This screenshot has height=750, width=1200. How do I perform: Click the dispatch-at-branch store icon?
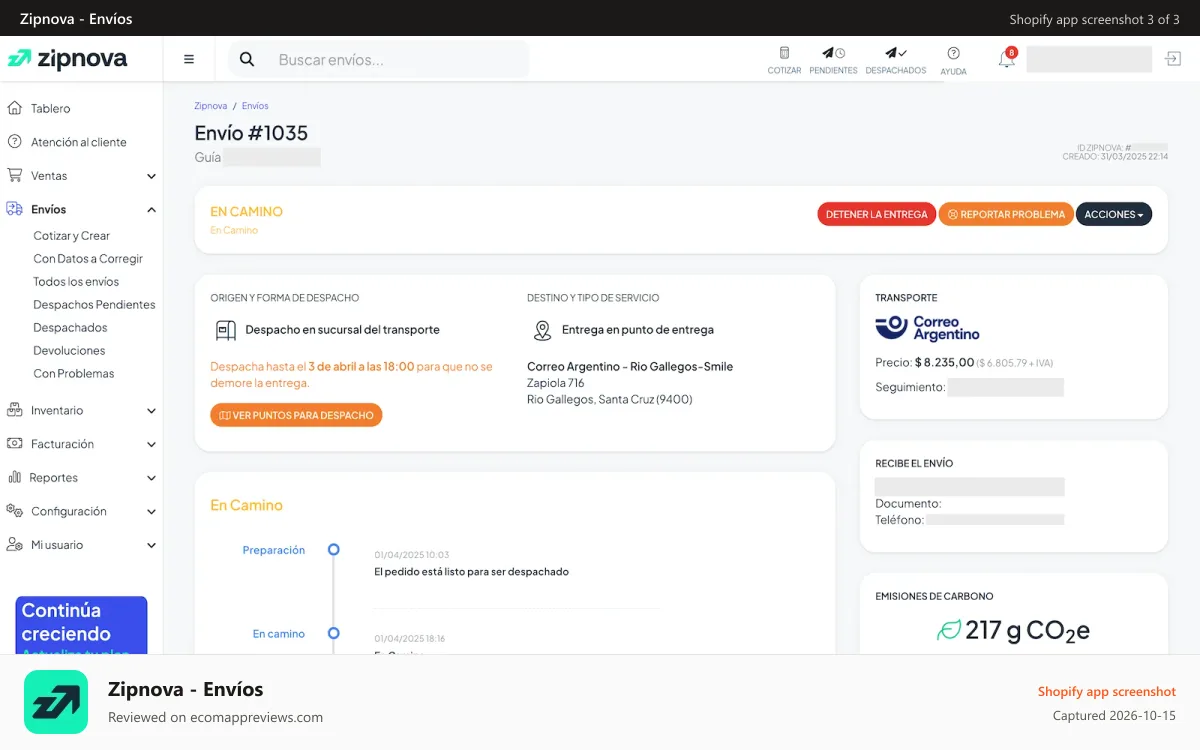(226, 330)
